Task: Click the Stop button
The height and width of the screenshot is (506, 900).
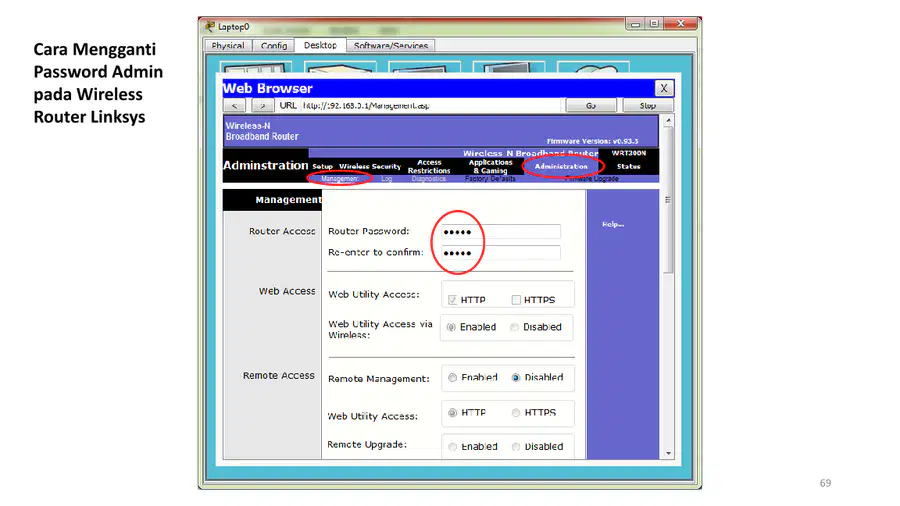Action: [647, 106]
